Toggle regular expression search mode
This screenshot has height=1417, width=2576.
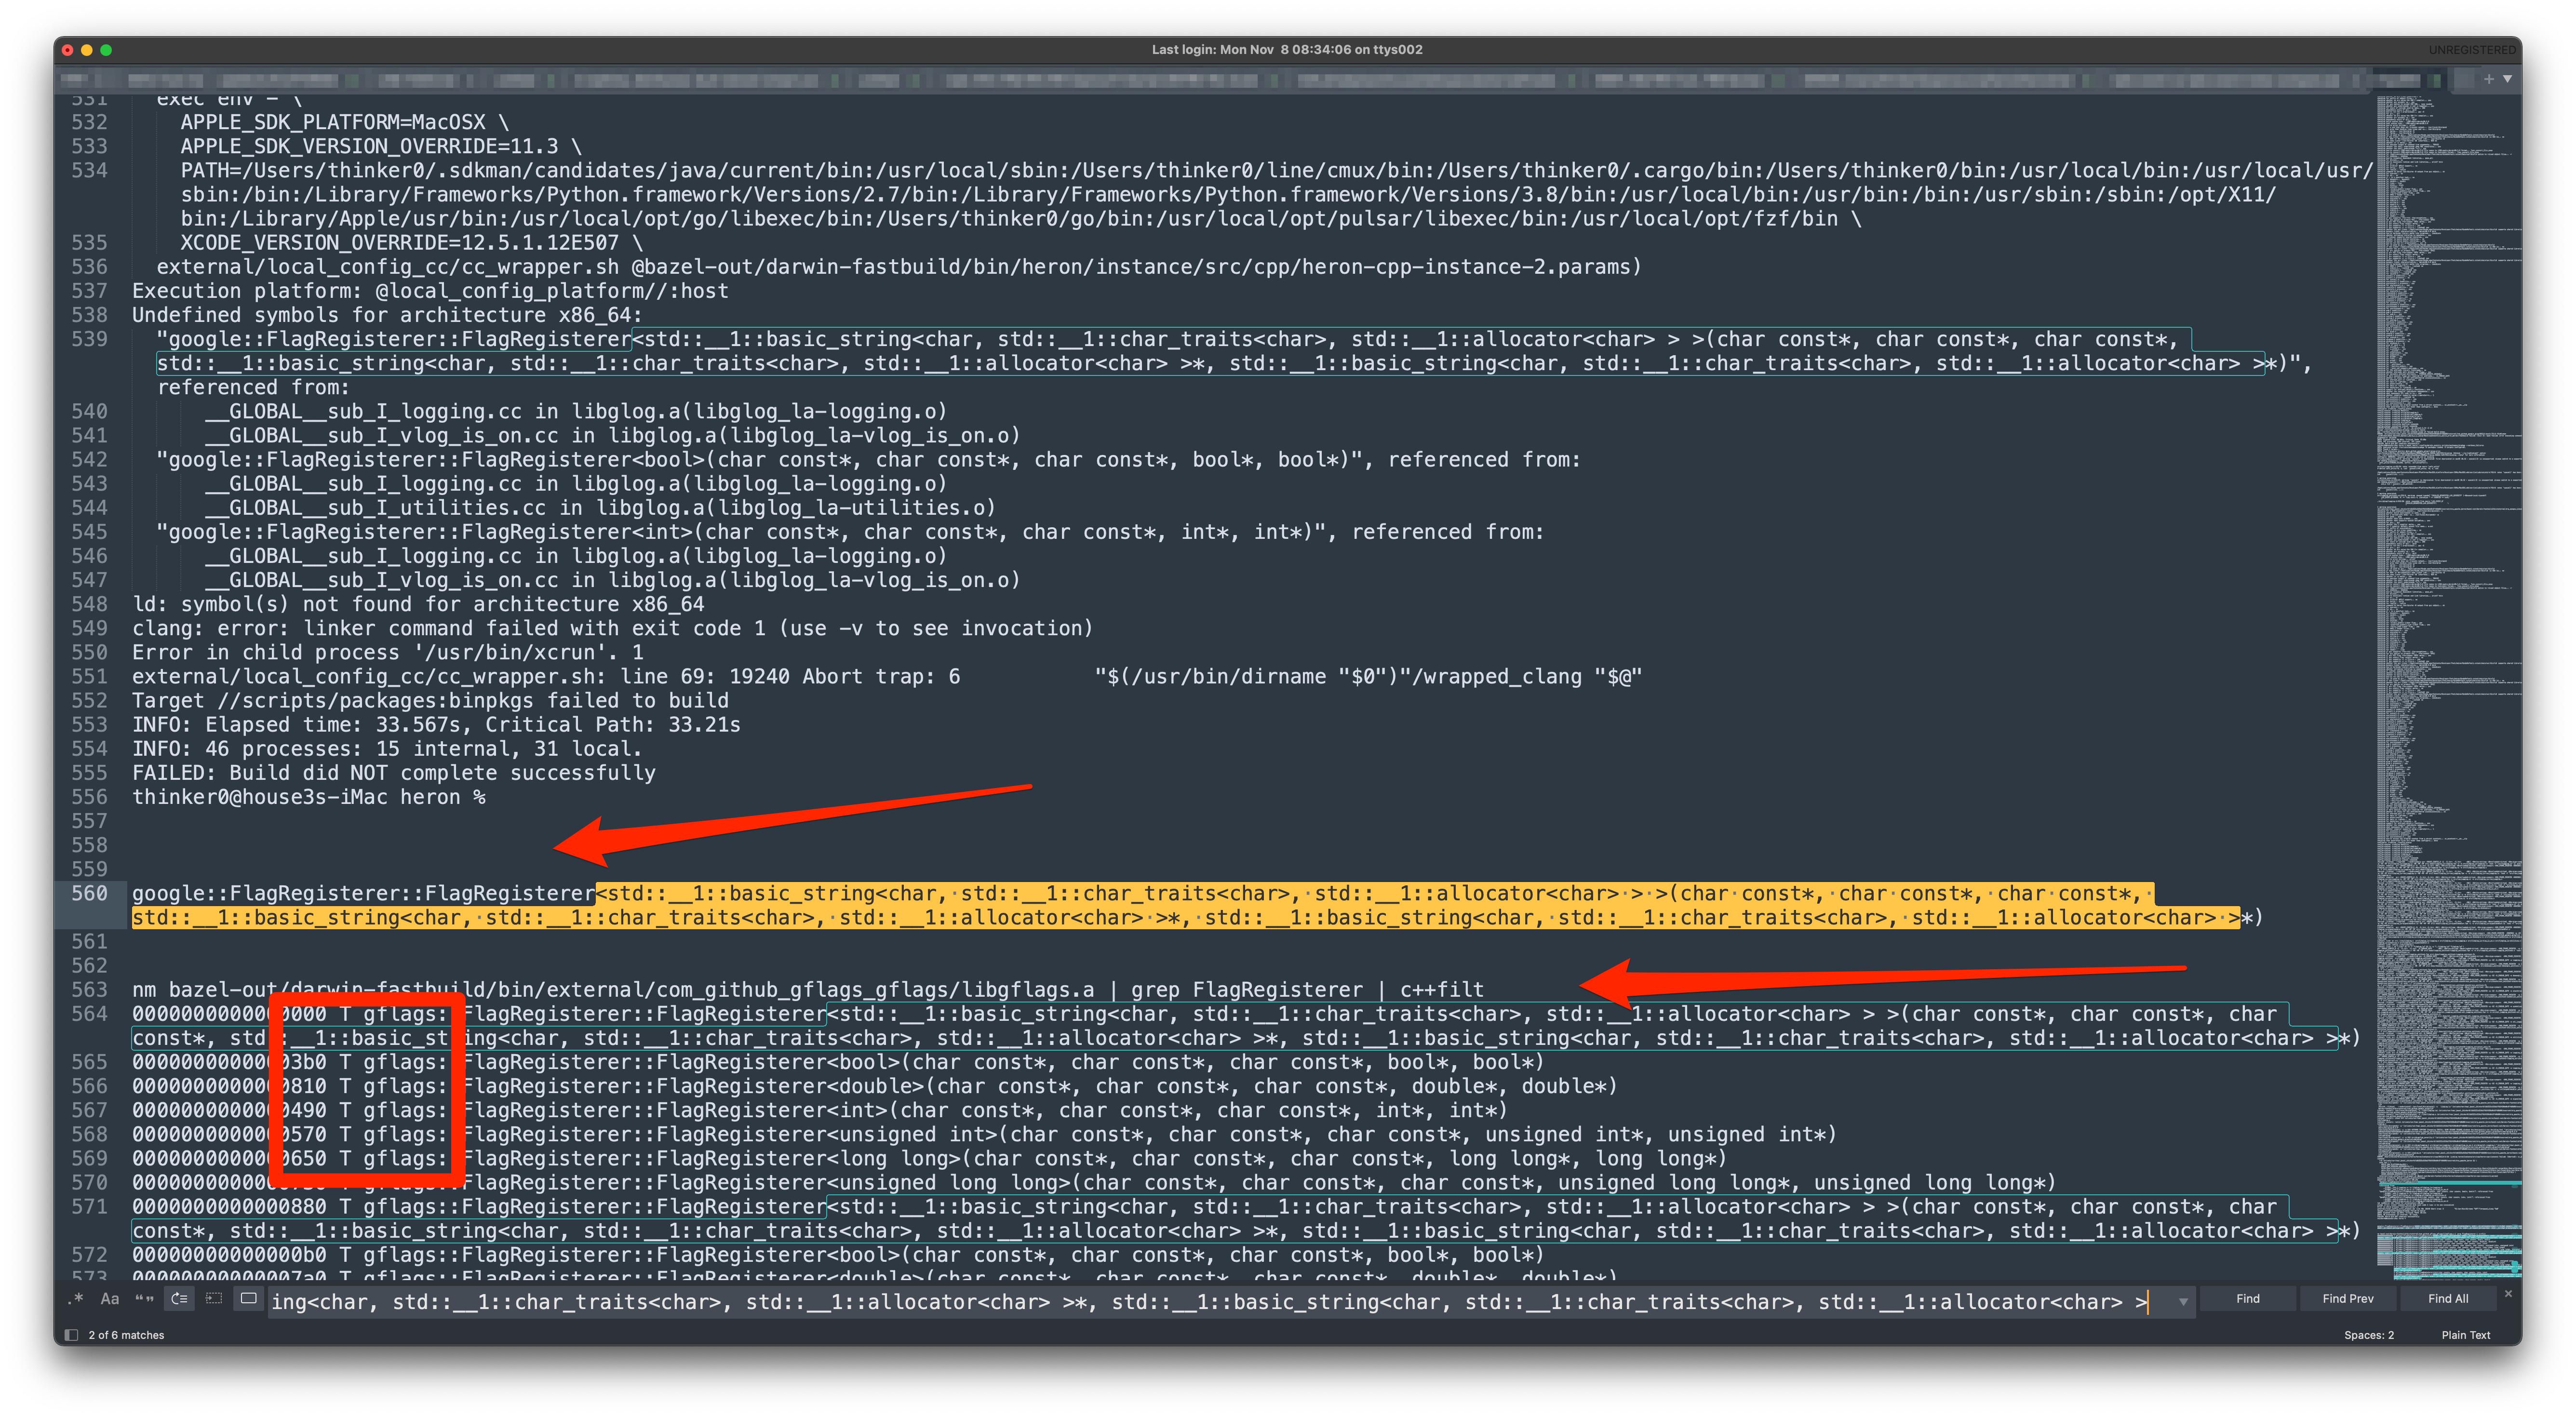coord(75,1300)
